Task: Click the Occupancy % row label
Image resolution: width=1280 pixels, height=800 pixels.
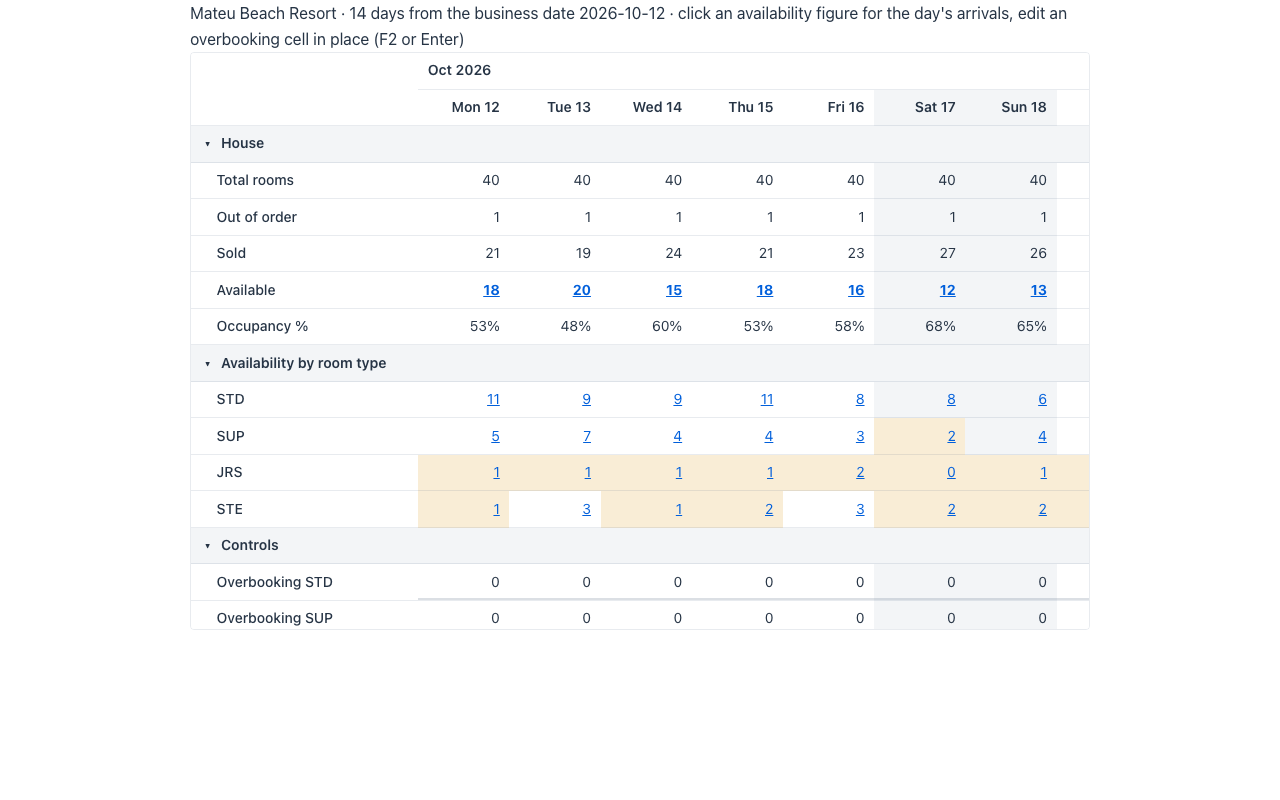Action: (x=262, y=326)
